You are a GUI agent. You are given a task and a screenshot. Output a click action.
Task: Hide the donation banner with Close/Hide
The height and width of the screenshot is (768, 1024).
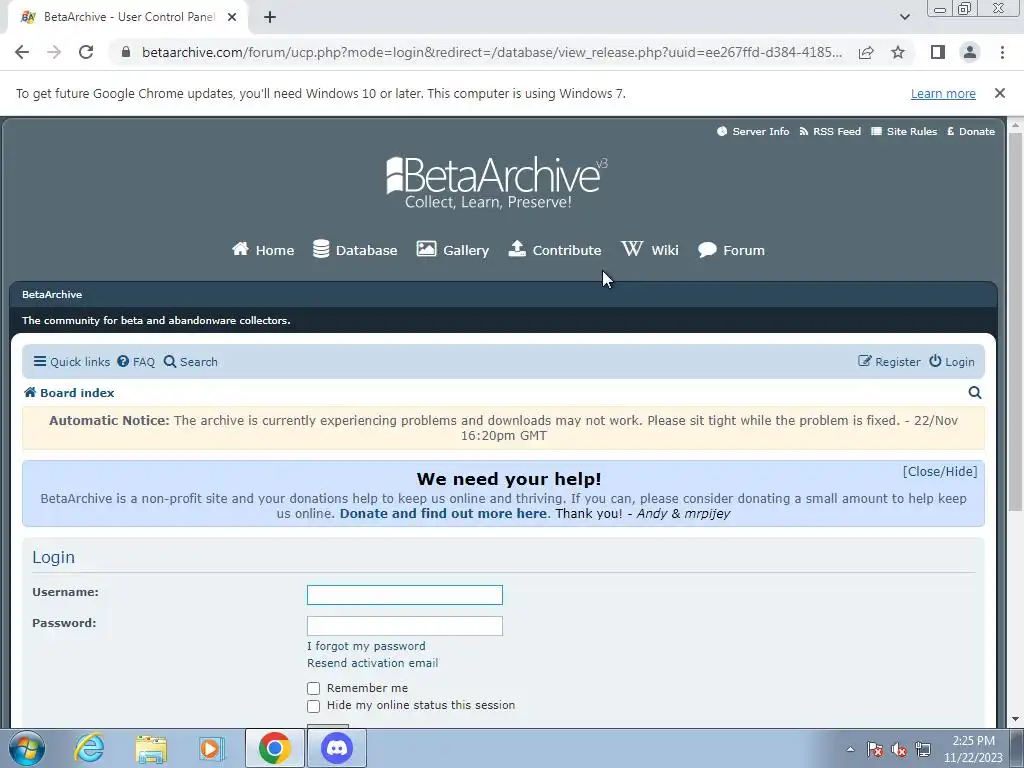point(940,472)
